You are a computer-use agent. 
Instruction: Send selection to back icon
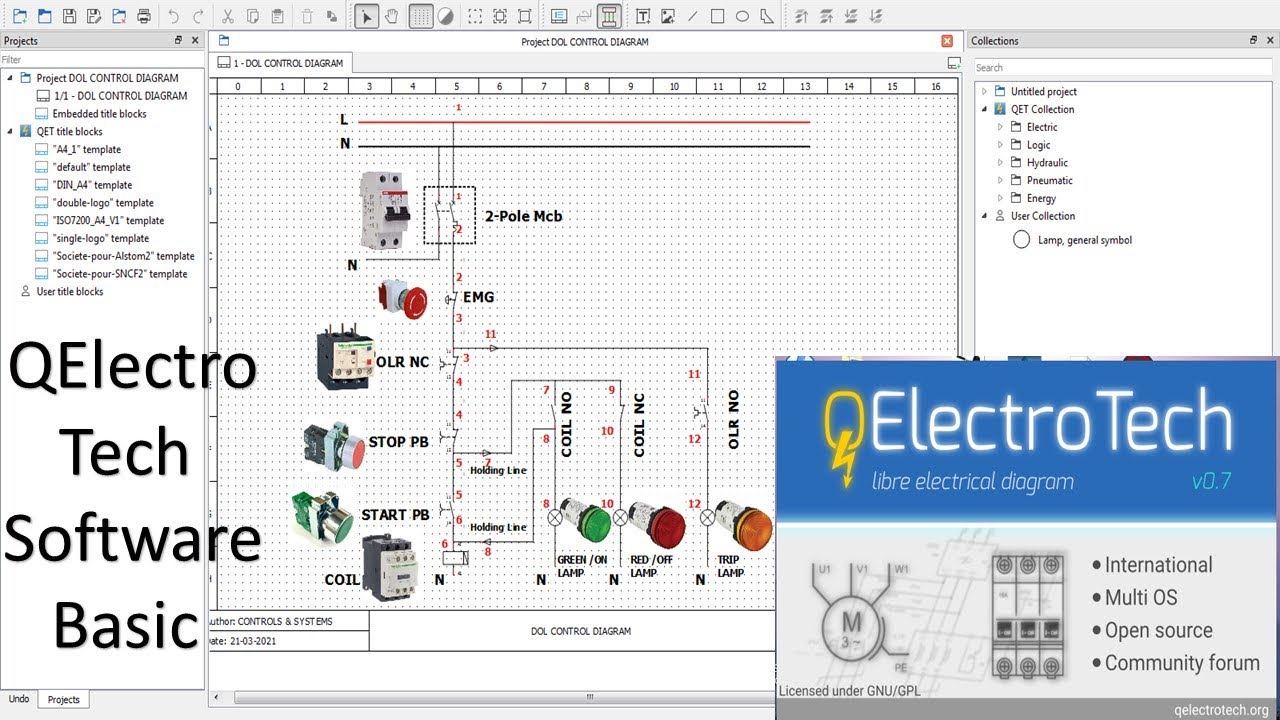pos(876,16)
